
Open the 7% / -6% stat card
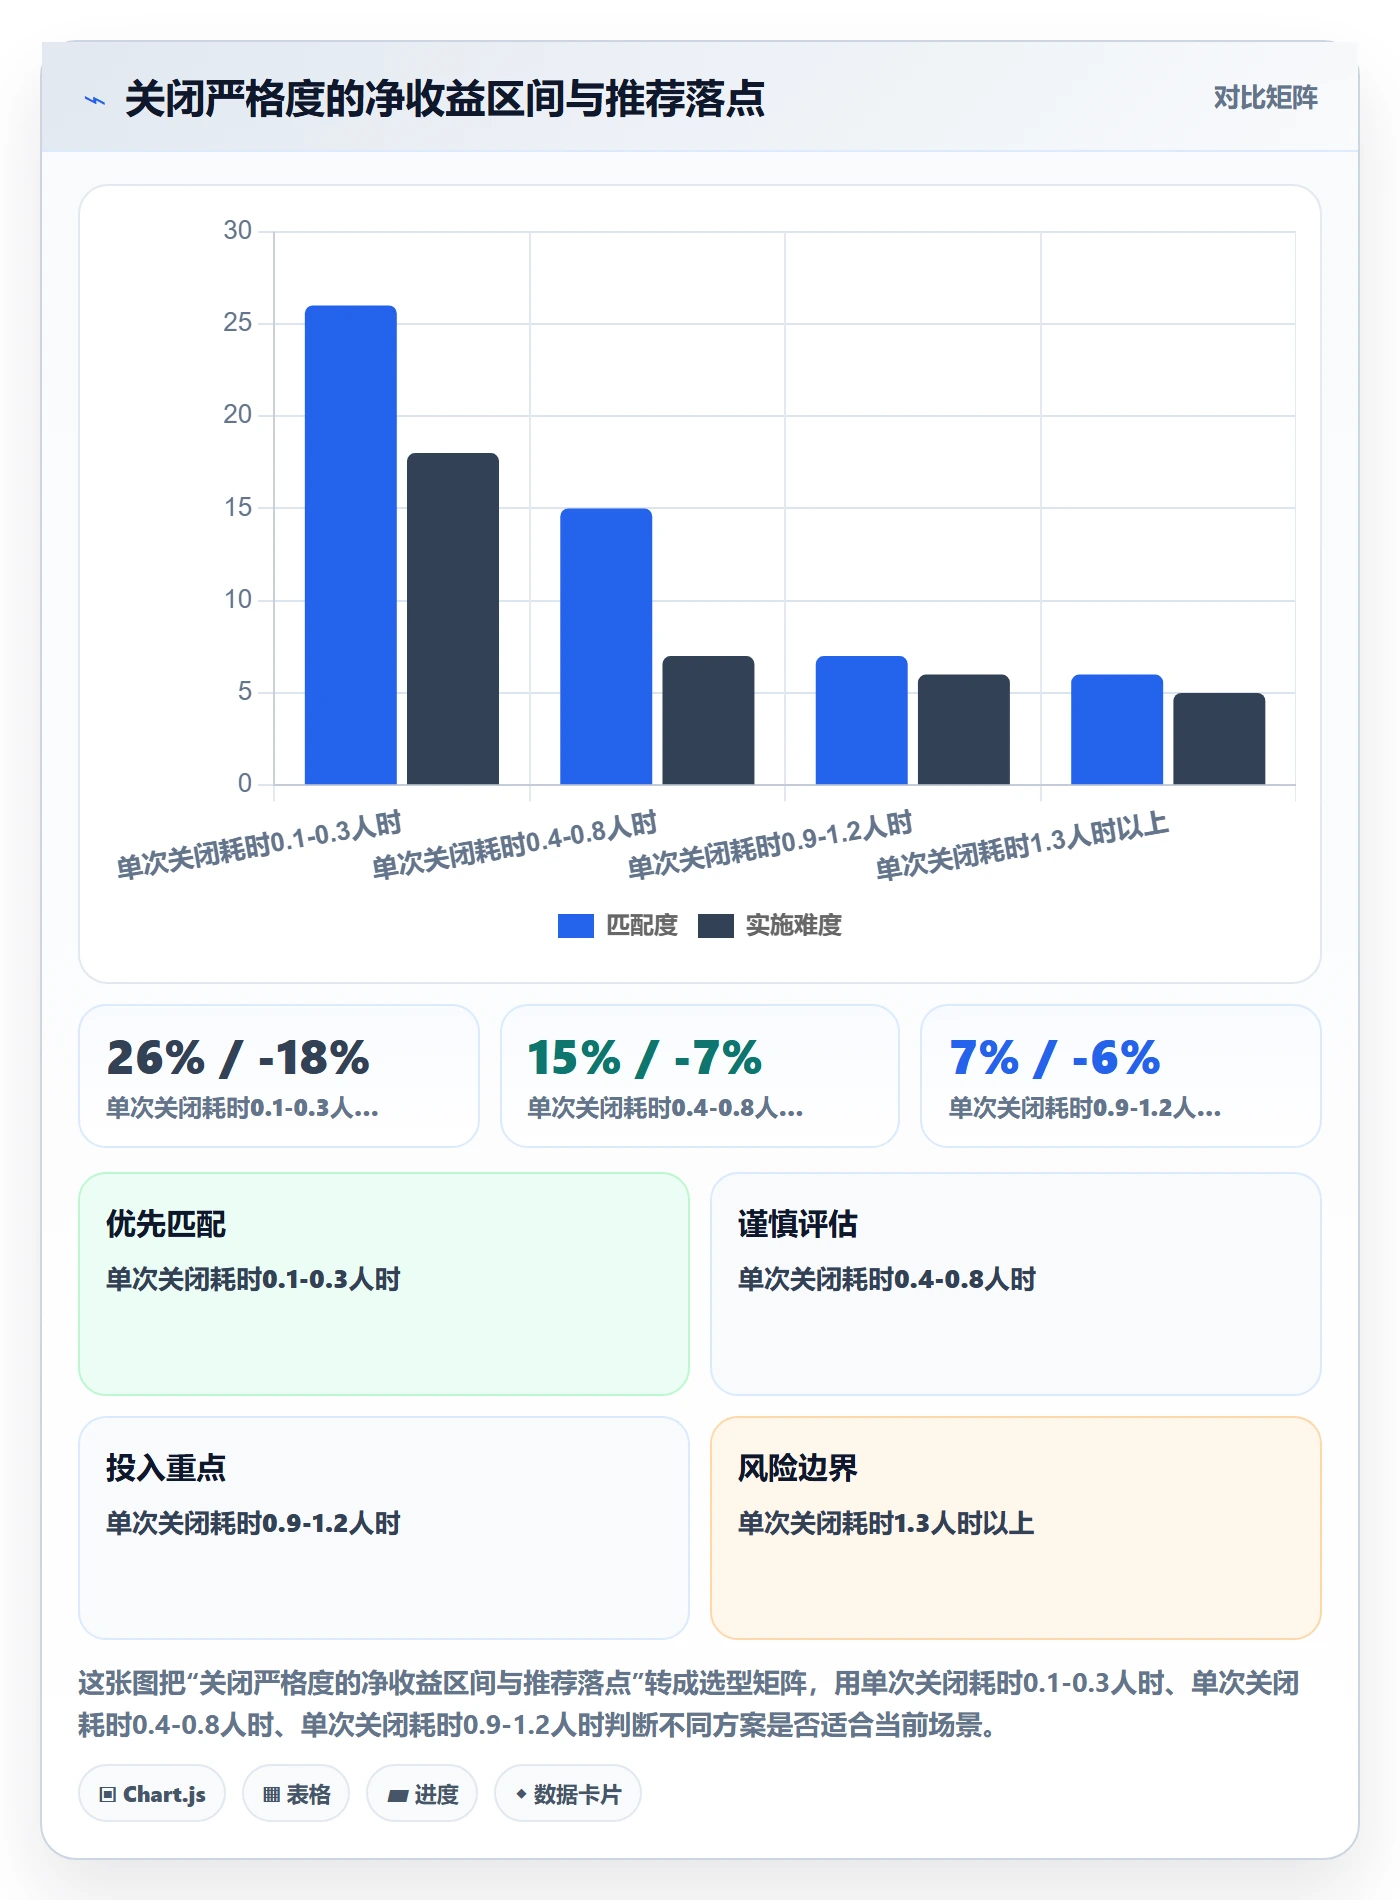(x=1121, y=1076)
